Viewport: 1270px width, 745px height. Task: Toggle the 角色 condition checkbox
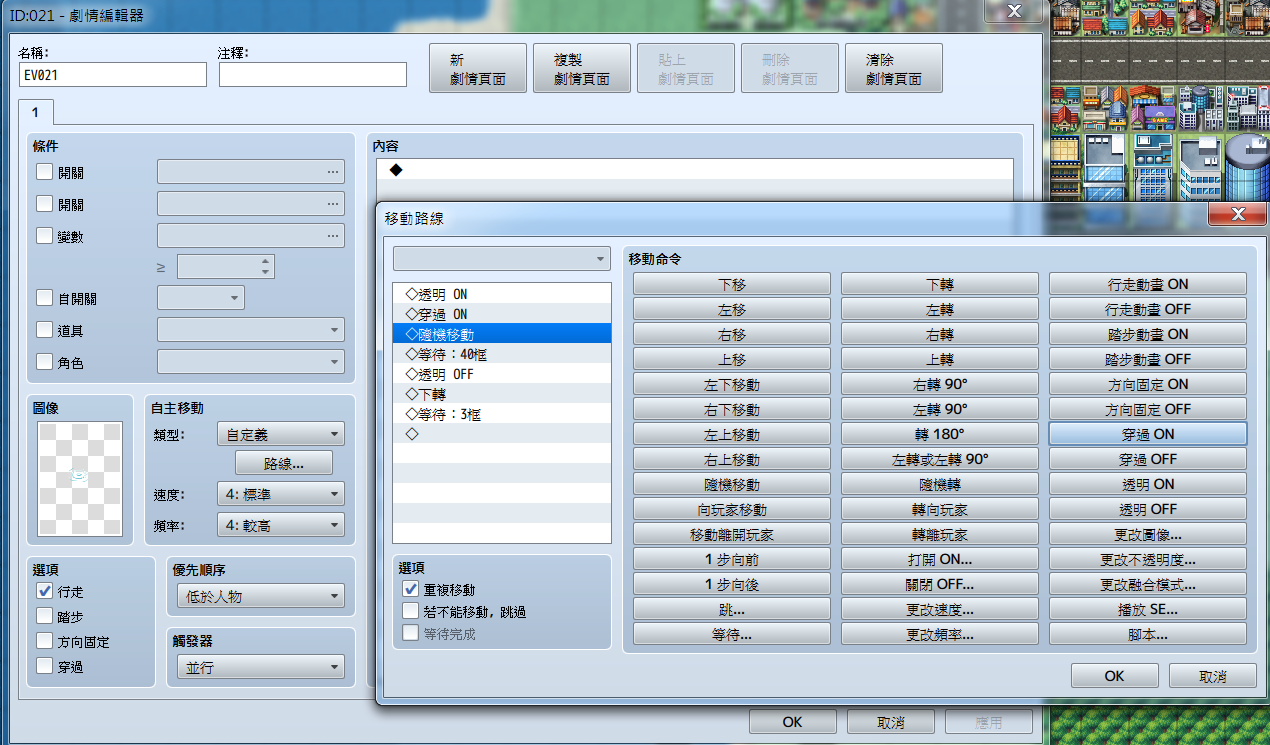44,361
